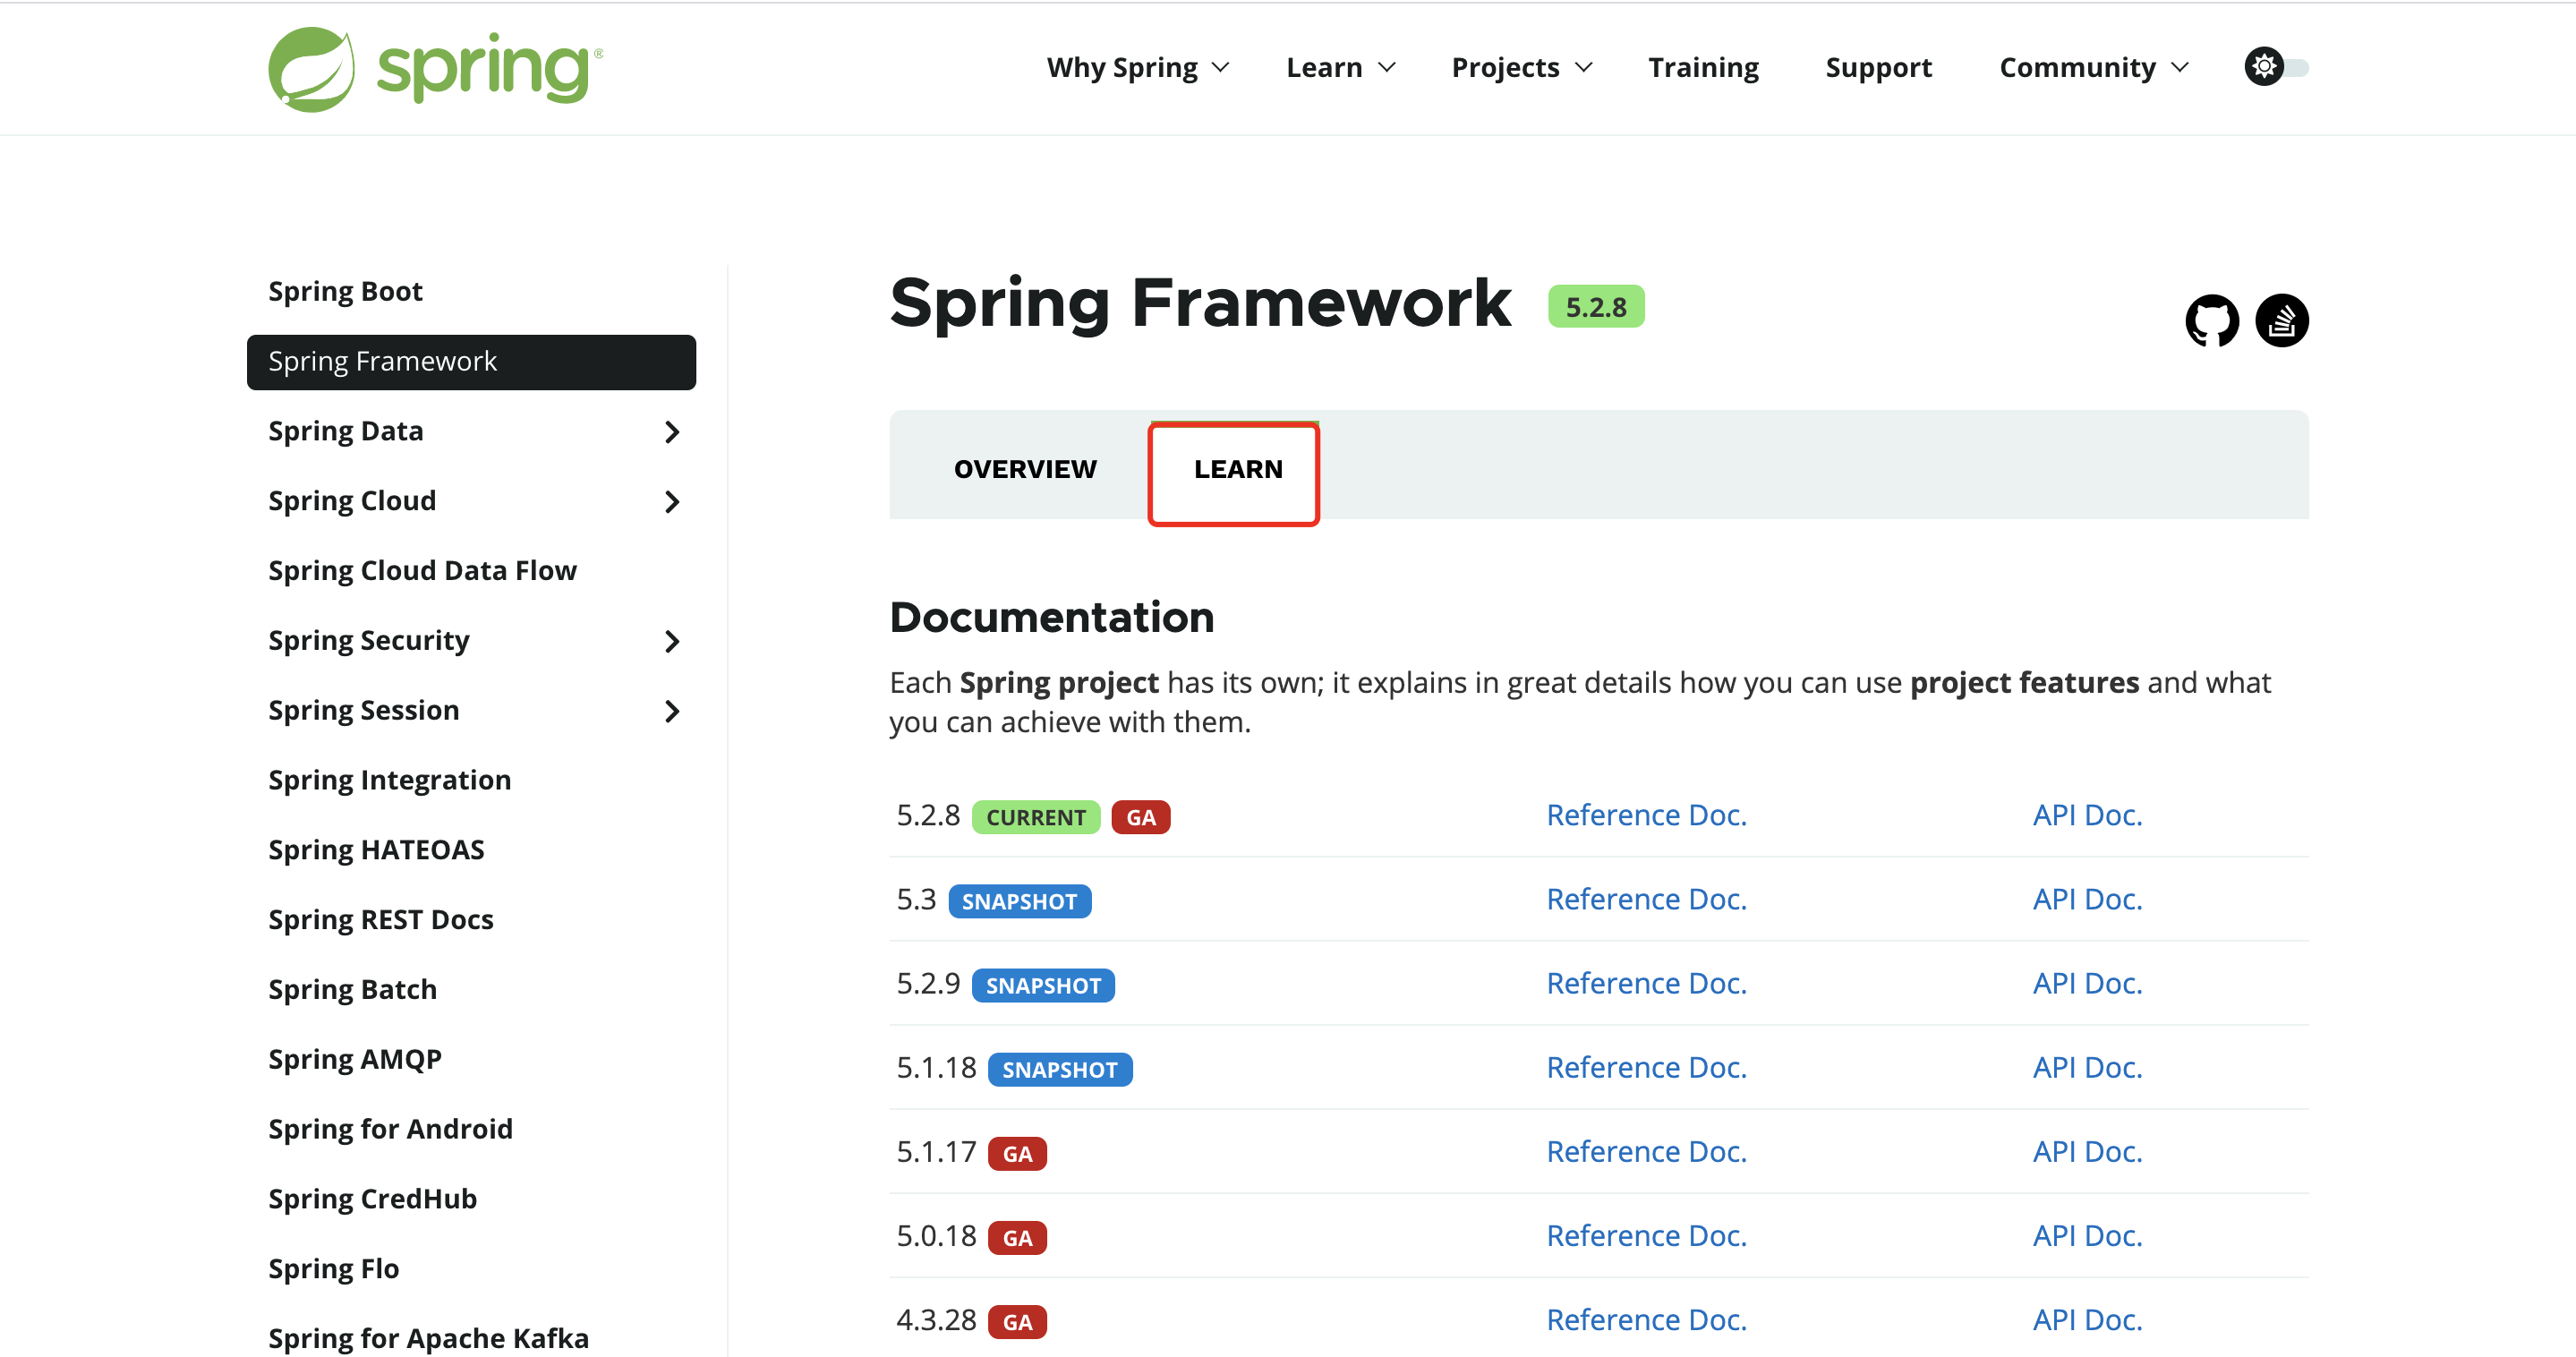Open the Stack Overflow icon
The width and height of the screenshot is (2576, 1357).
(x=2283, y=320)
